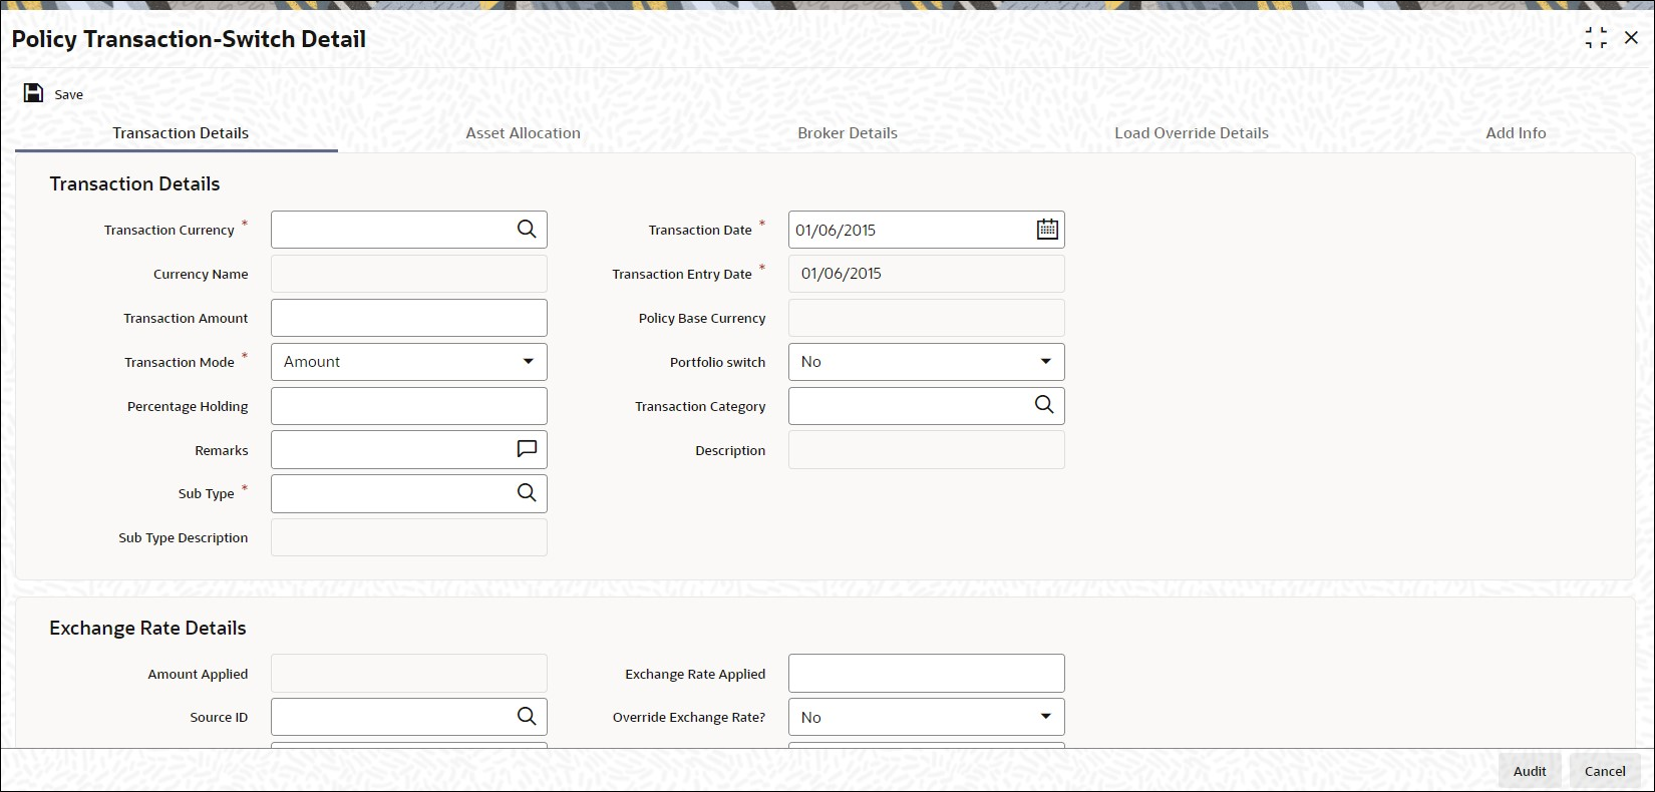1655x792 pixels.
Task: Switch to the Add Info tab
Action: 1515,133
